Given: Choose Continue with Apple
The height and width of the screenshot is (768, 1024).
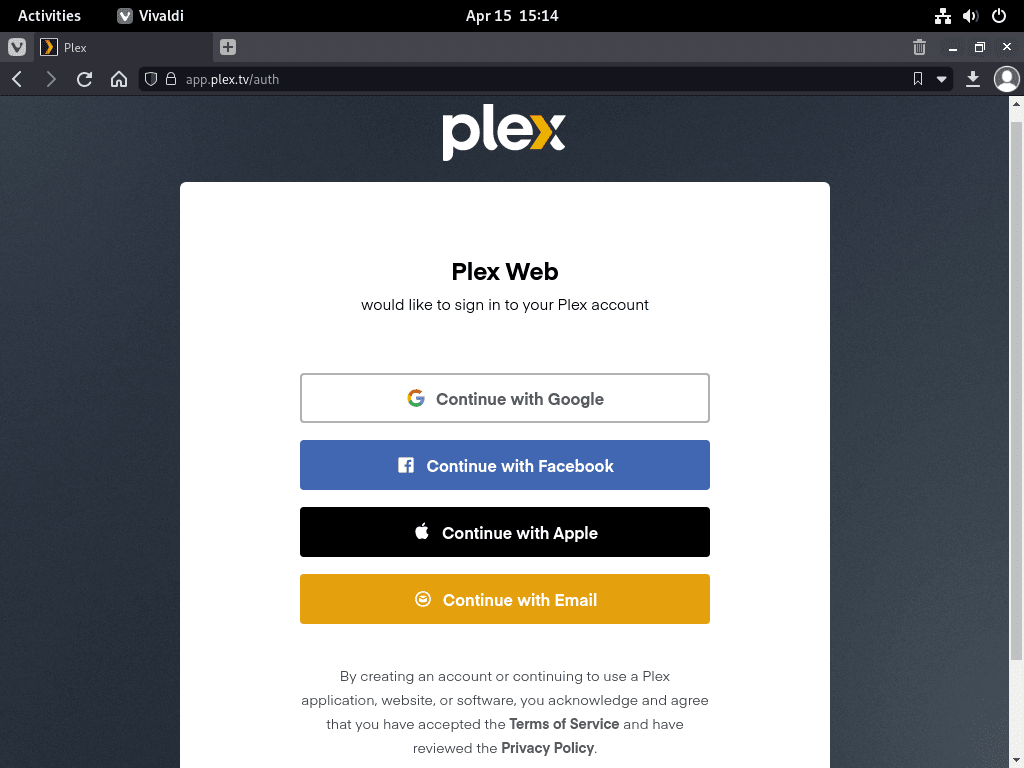Looking at the screenshot, I should click(505, 532).
